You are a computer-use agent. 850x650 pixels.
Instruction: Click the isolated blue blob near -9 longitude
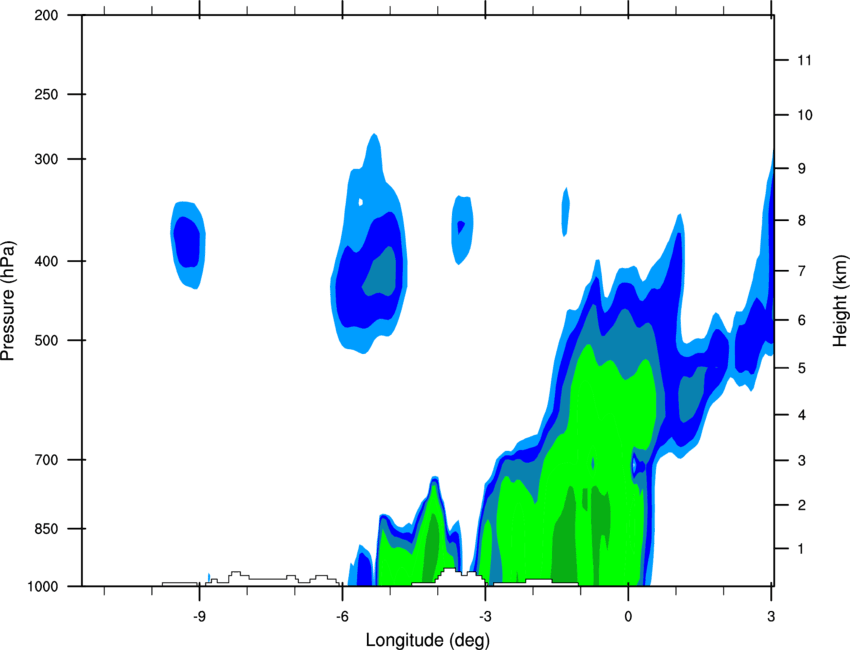188,244
